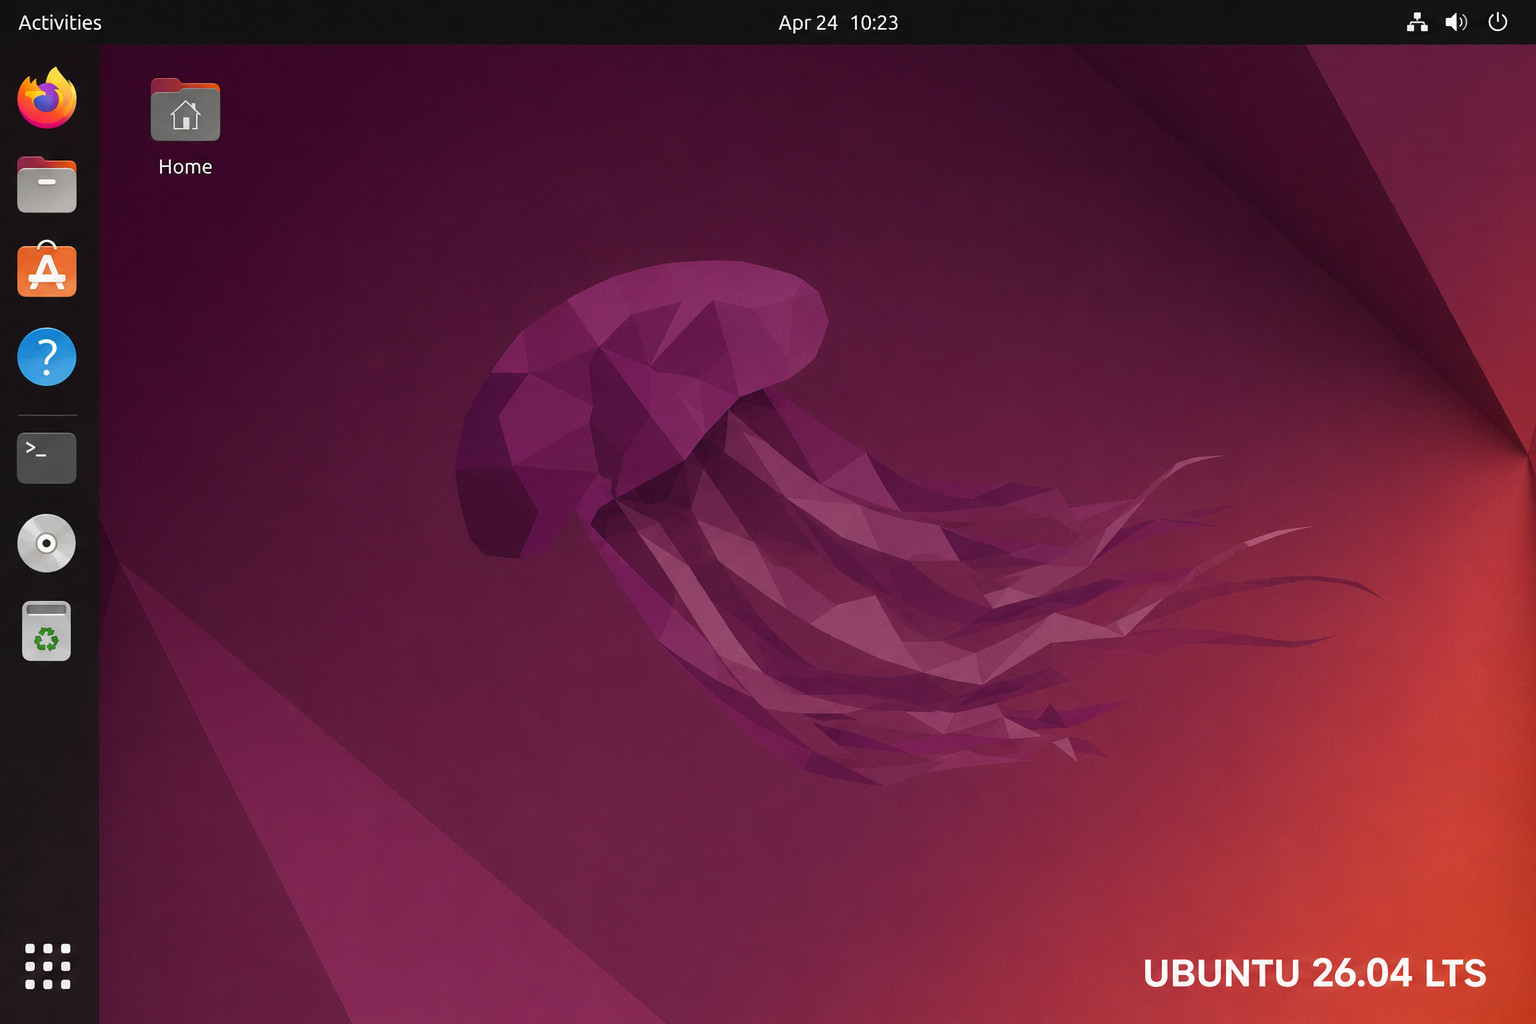
Task: Launch Terminal from the dock
Action: click(x=47, y=458)
